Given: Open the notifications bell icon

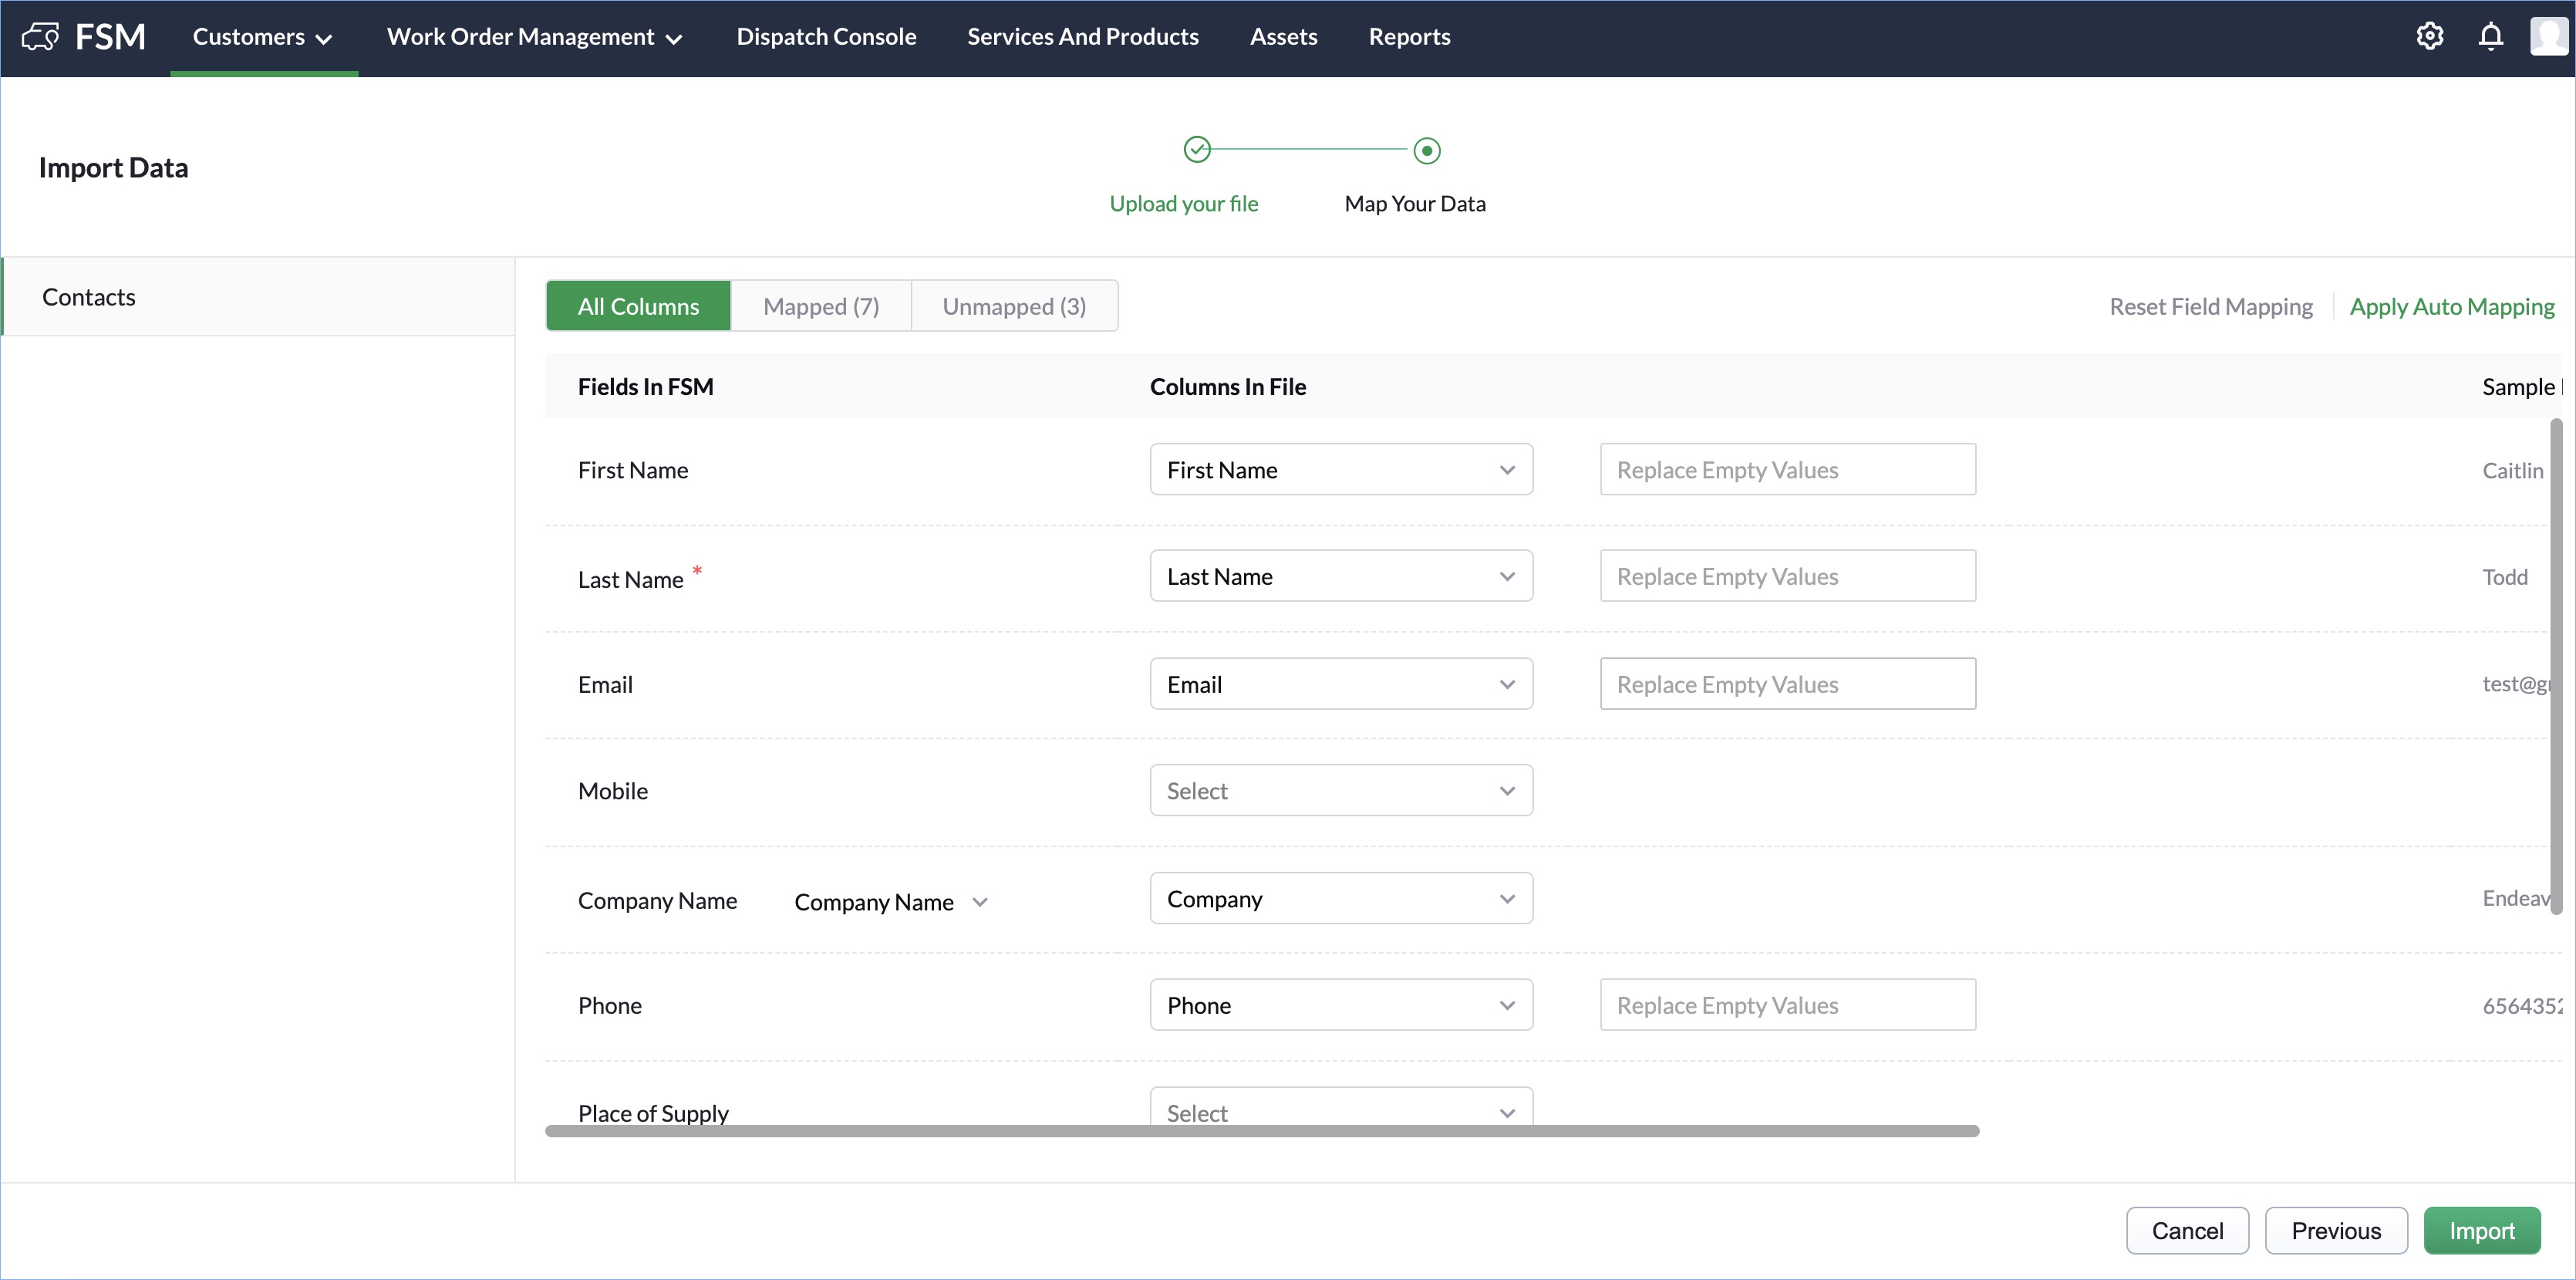Looking at the screenshot, I should 2490,37.
